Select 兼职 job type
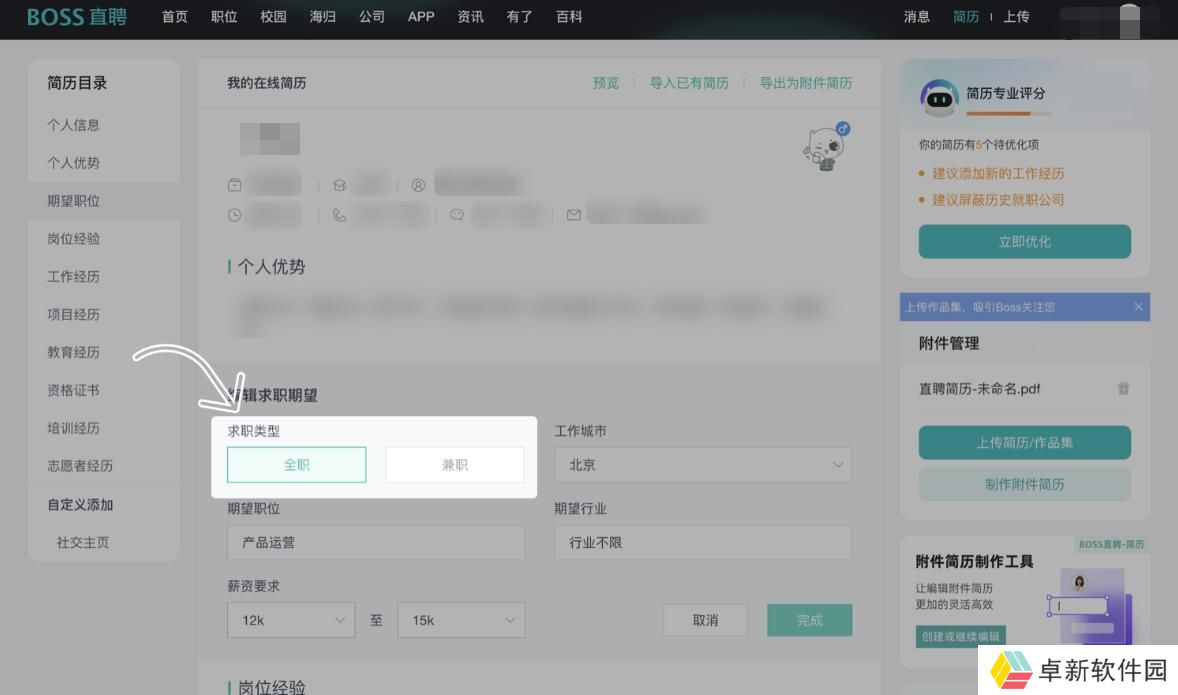 [455, 464]
